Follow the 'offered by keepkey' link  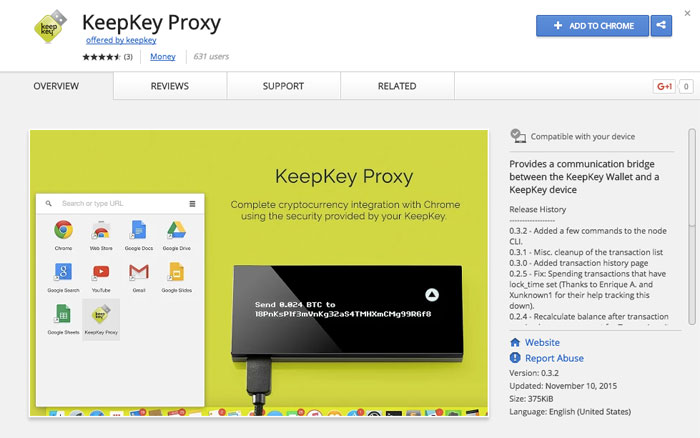point(121,40)
